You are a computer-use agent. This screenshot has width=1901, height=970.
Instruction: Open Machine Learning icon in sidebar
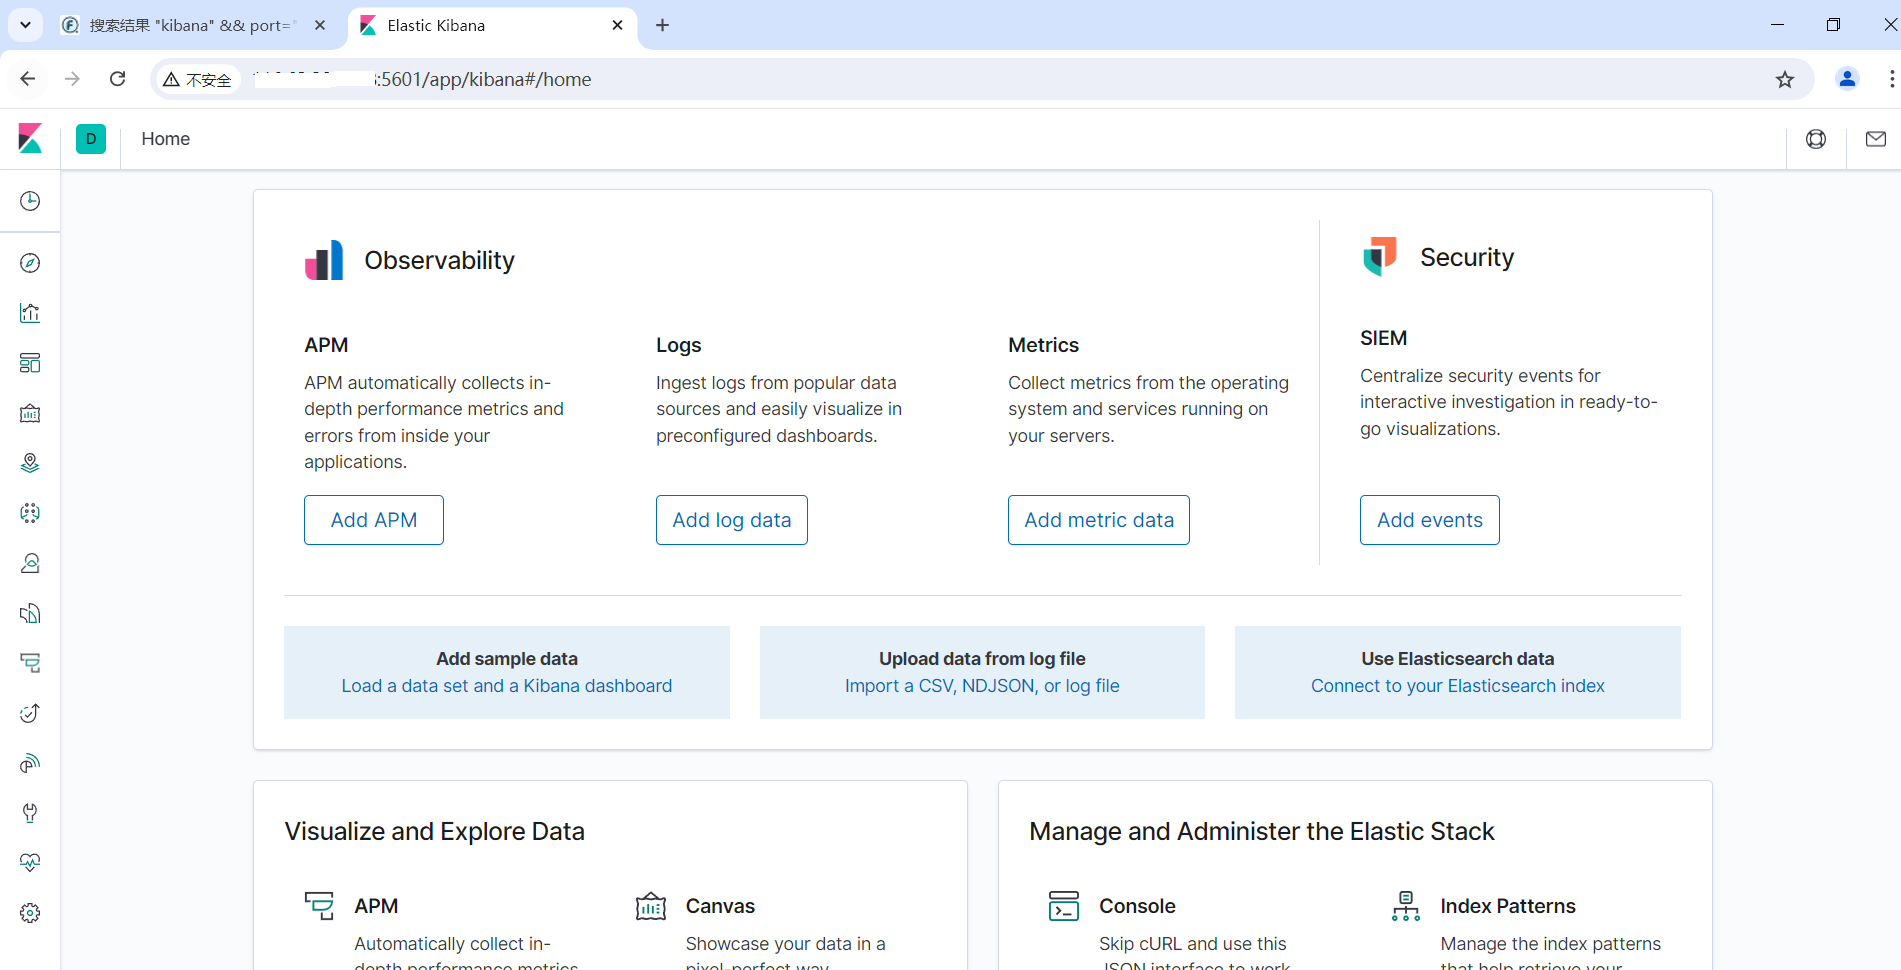coord(30,513)
